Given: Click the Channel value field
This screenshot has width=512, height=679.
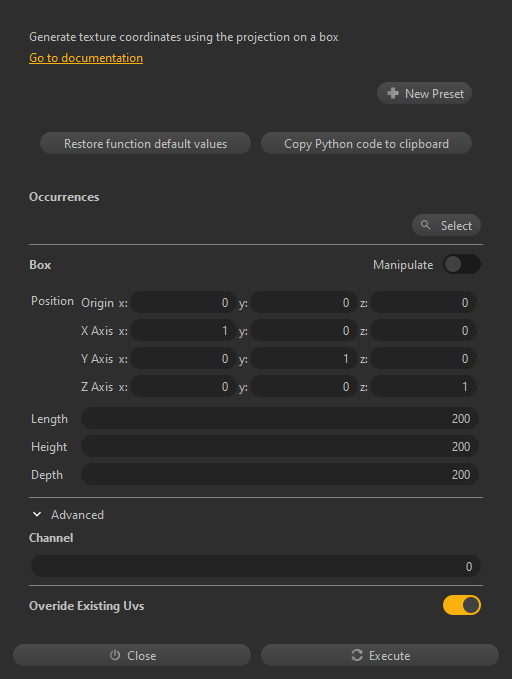Looking at the screenshot, I should pyautogui.click(x=256, y=566).
